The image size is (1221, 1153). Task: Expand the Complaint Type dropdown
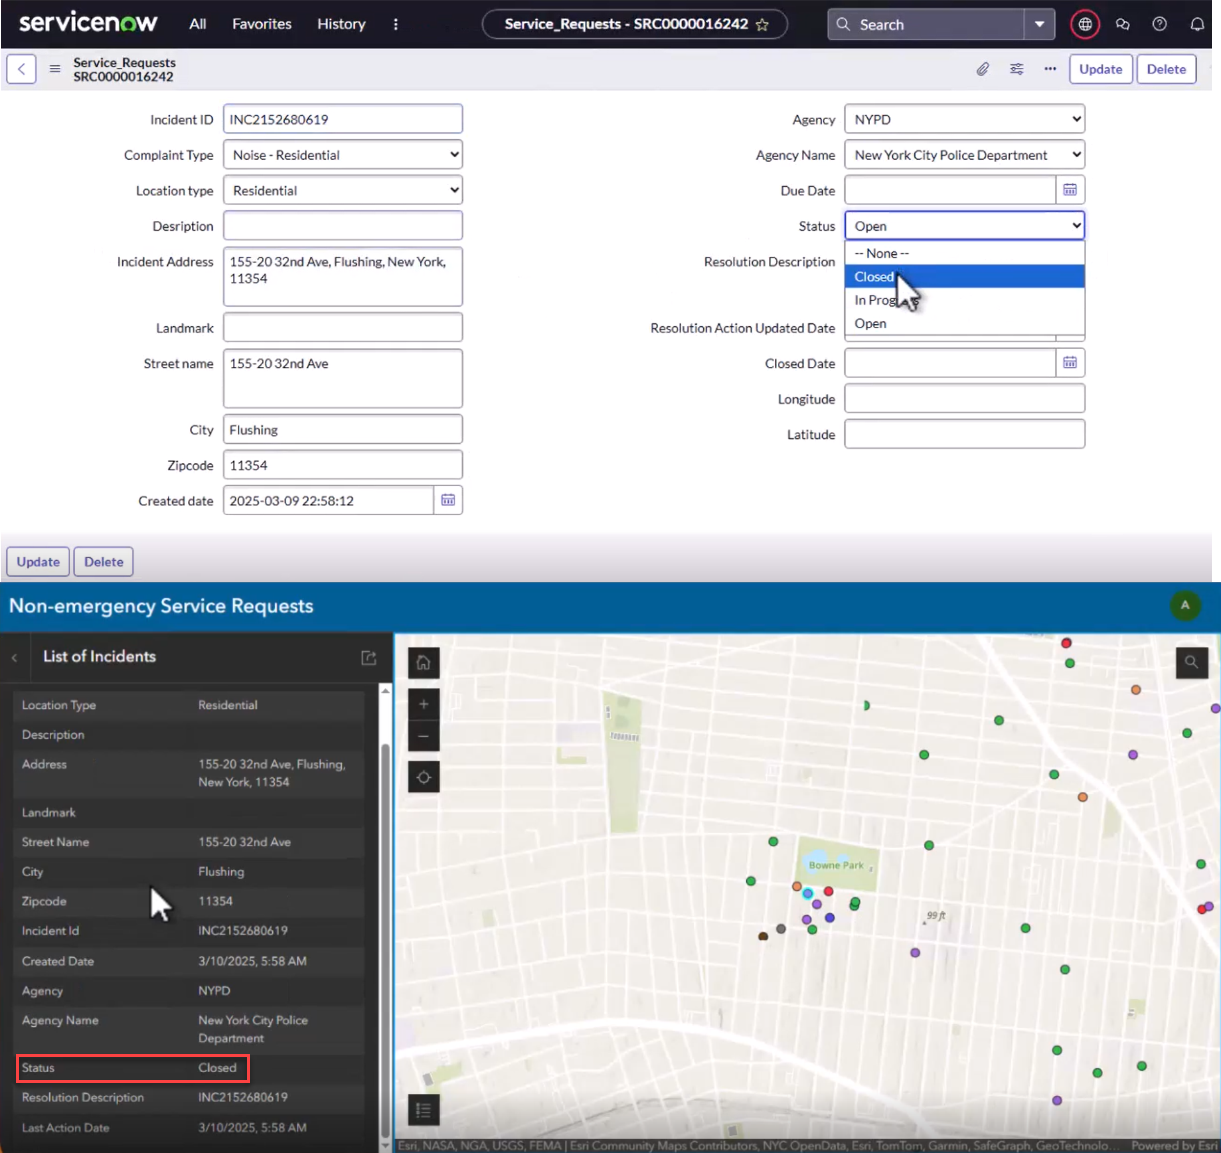(343, 155)
